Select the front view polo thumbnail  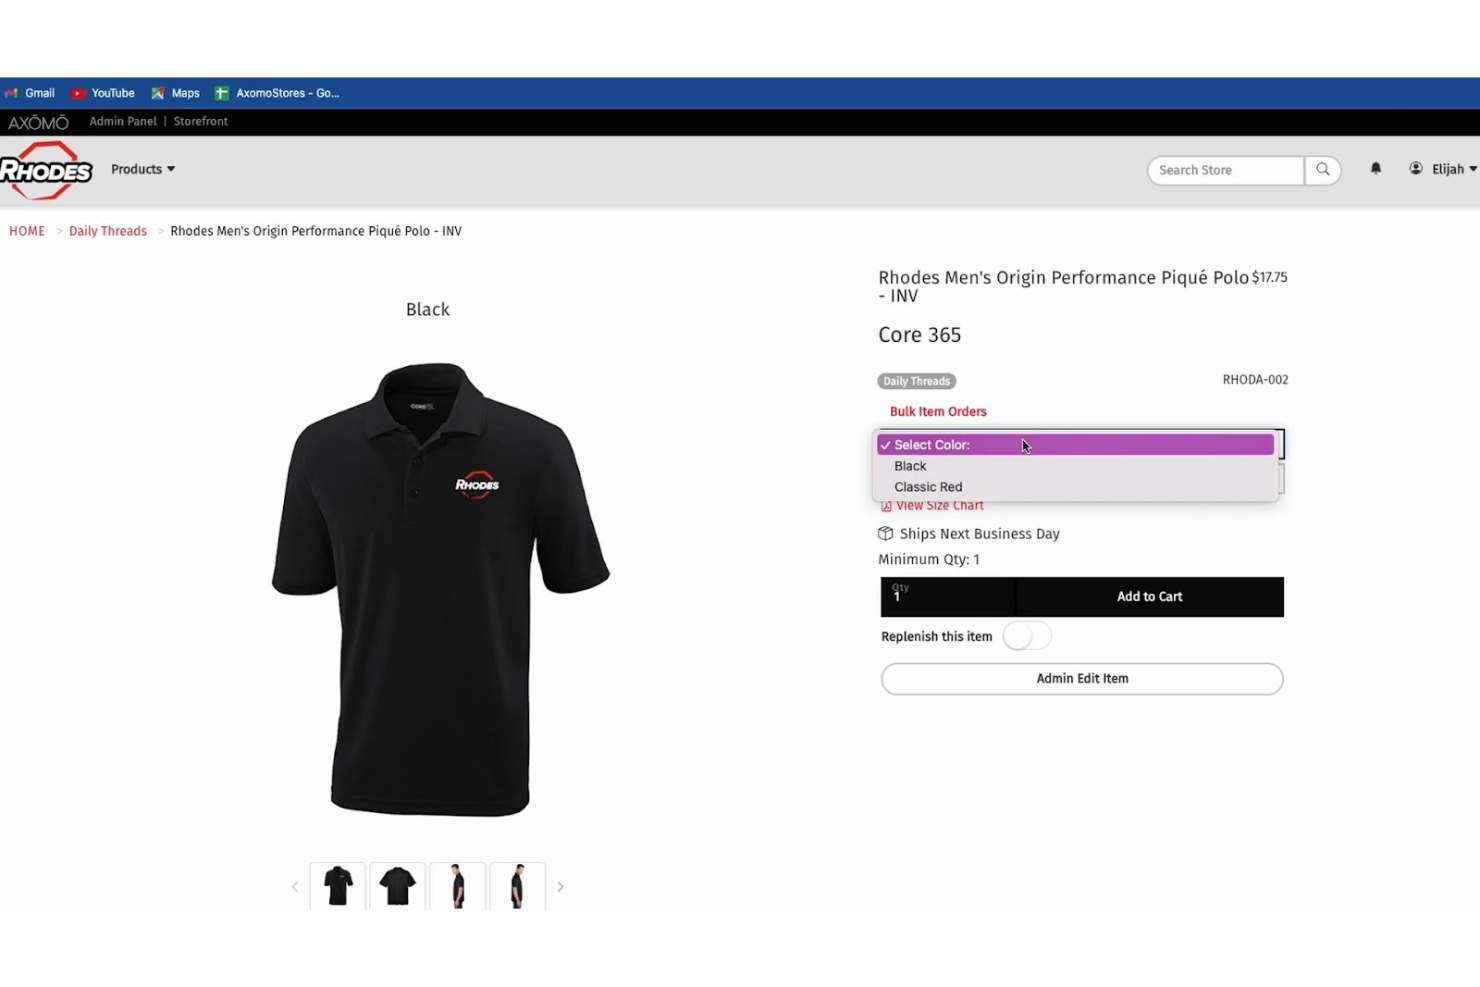pos(338,886)
